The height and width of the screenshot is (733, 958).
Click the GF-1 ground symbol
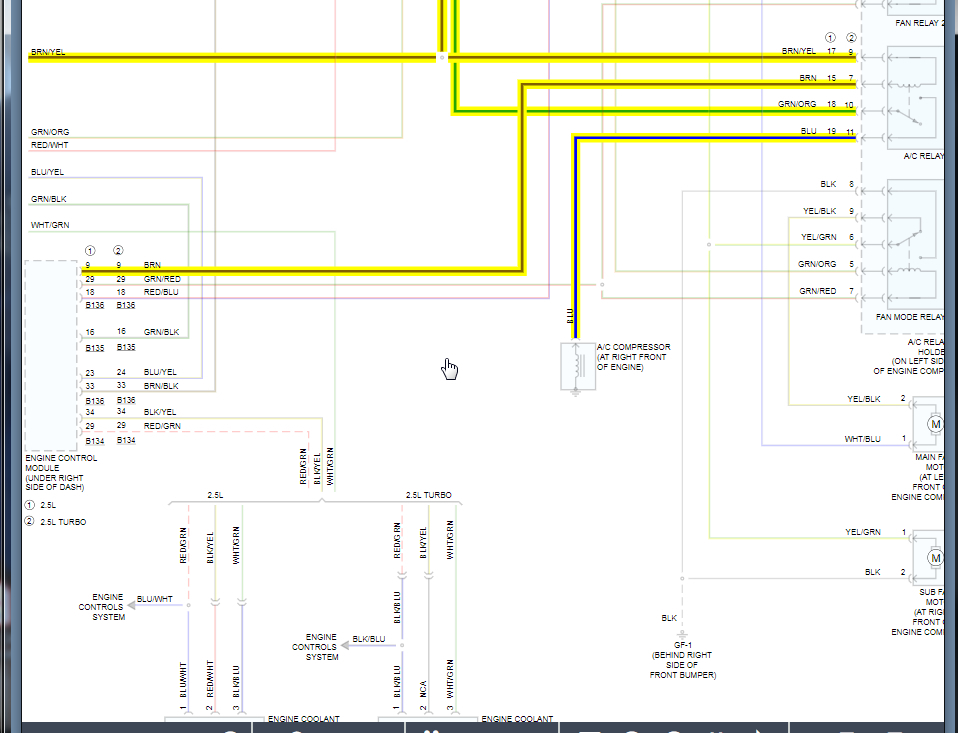682,635
